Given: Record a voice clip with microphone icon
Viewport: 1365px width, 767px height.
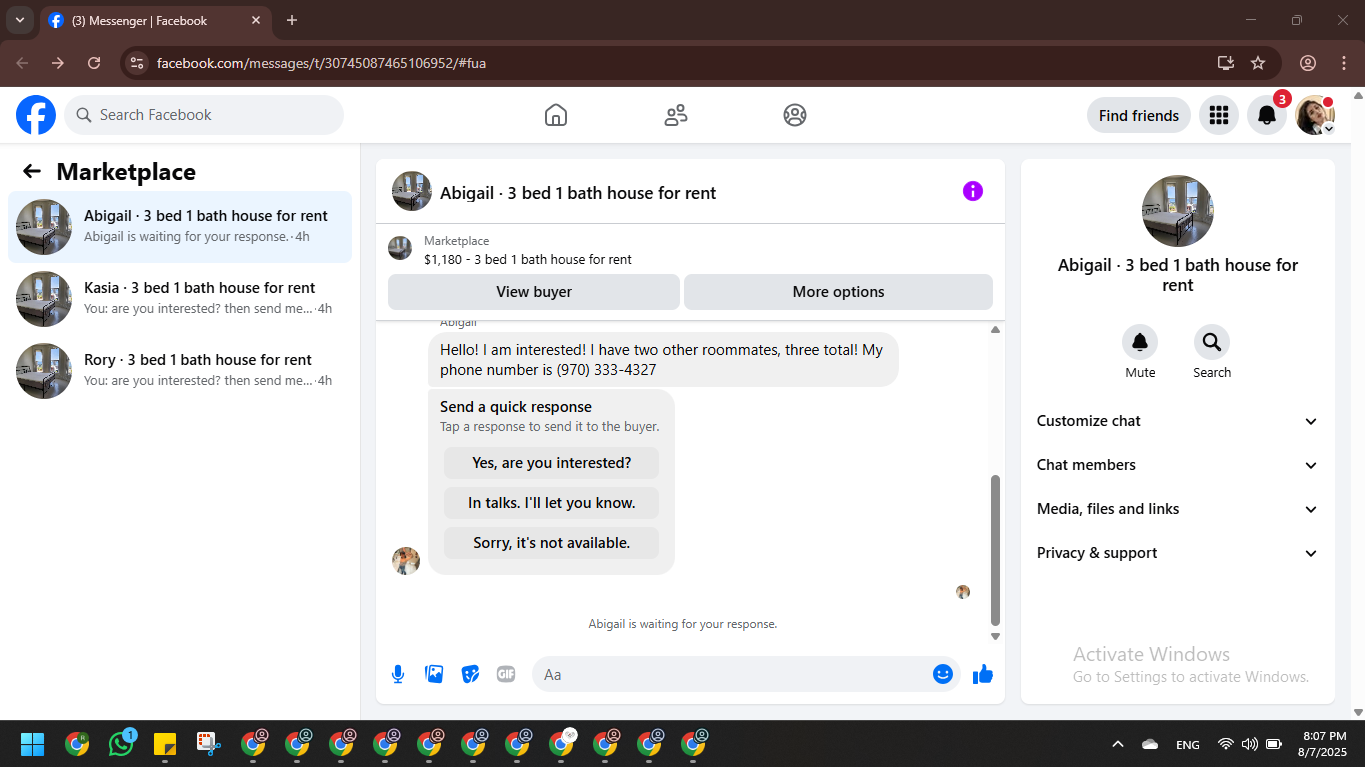Looking at the screenshot, I should click(398, 674).
